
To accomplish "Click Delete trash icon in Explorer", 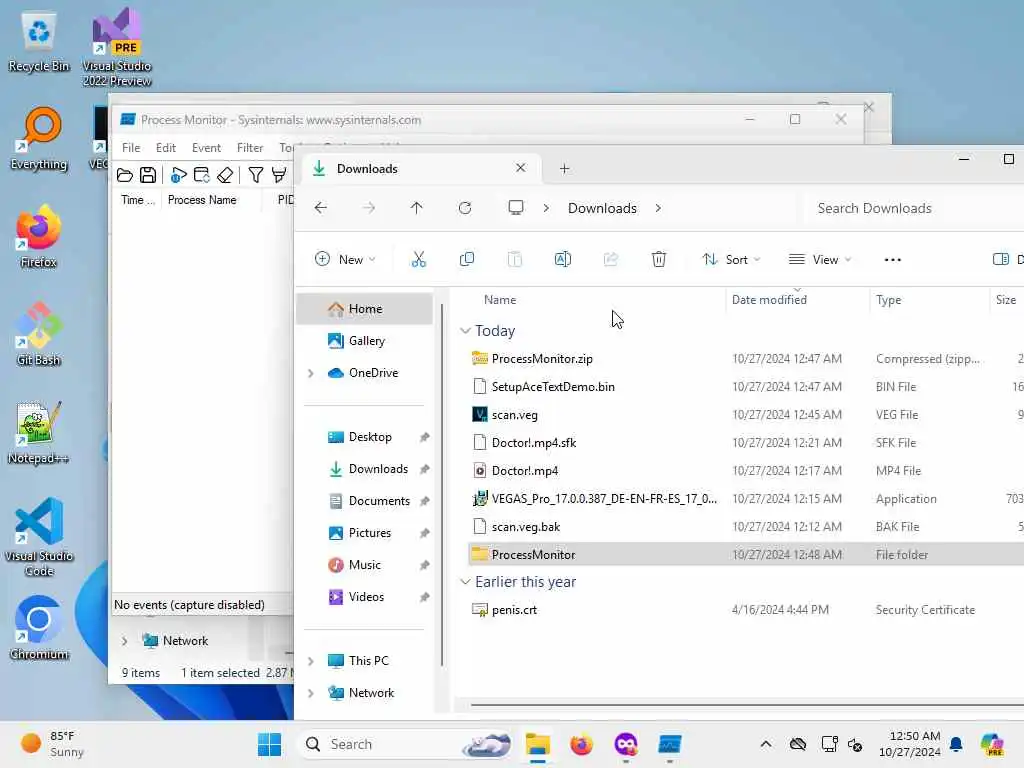I will pos(659,259).
